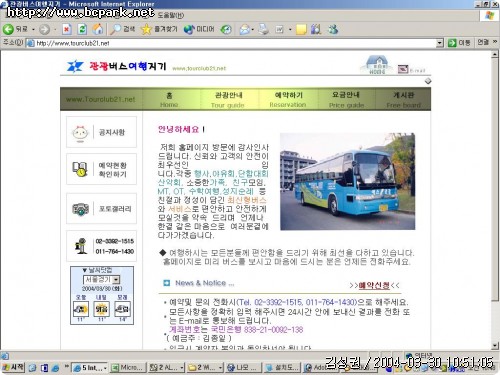The height and width of the screenshot is (375, 500).
Task: Open the 5 Internet Explorer taskbar group dropdown
Action: point(105,368)
